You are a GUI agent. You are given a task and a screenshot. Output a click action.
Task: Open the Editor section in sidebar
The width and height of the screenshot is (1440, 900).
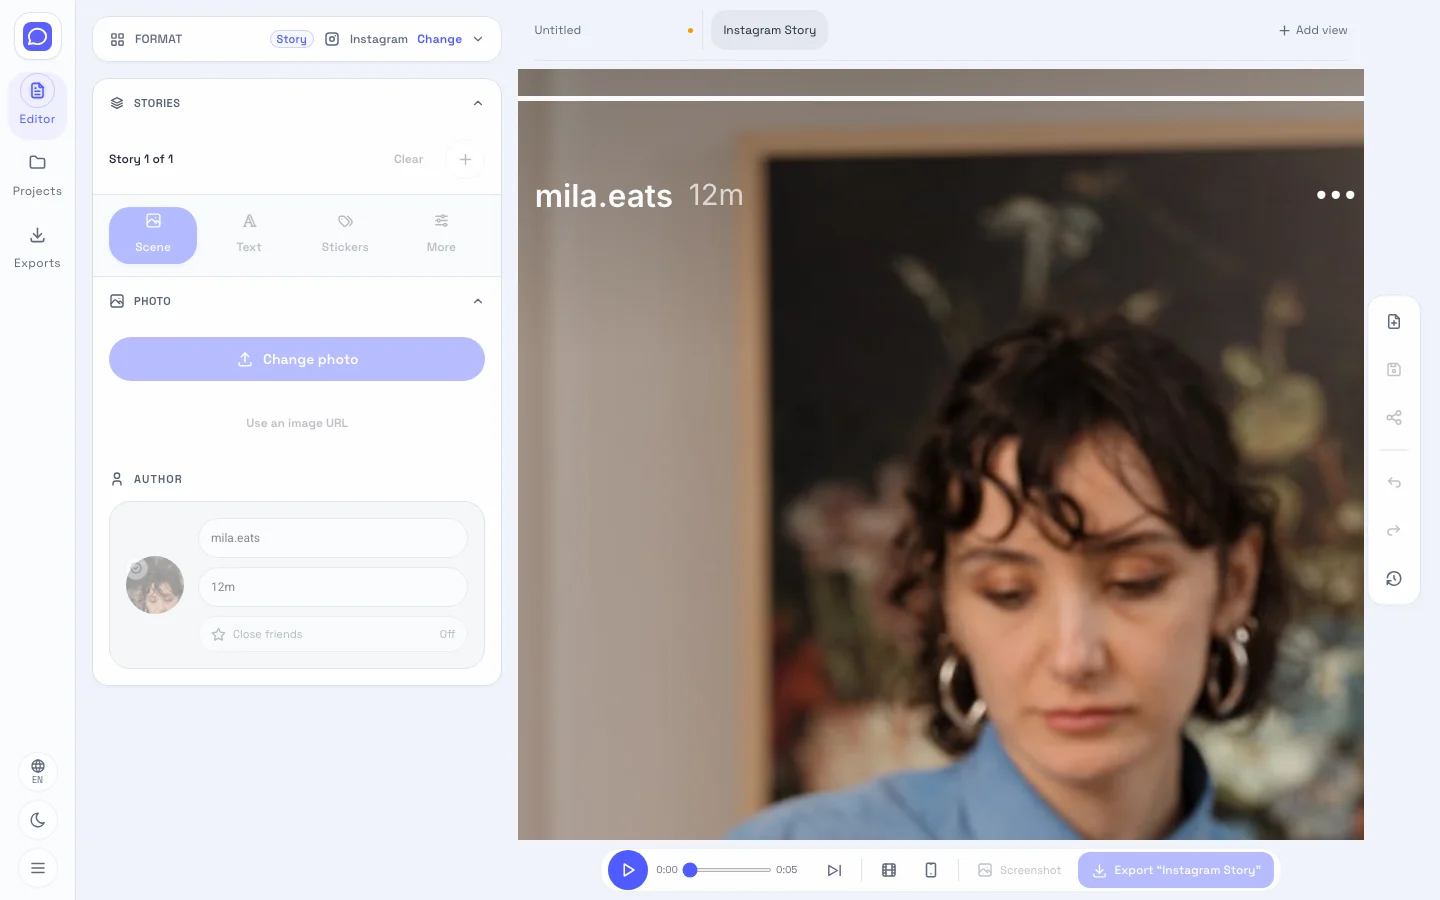pyautogui.click(x=37, y=103)
